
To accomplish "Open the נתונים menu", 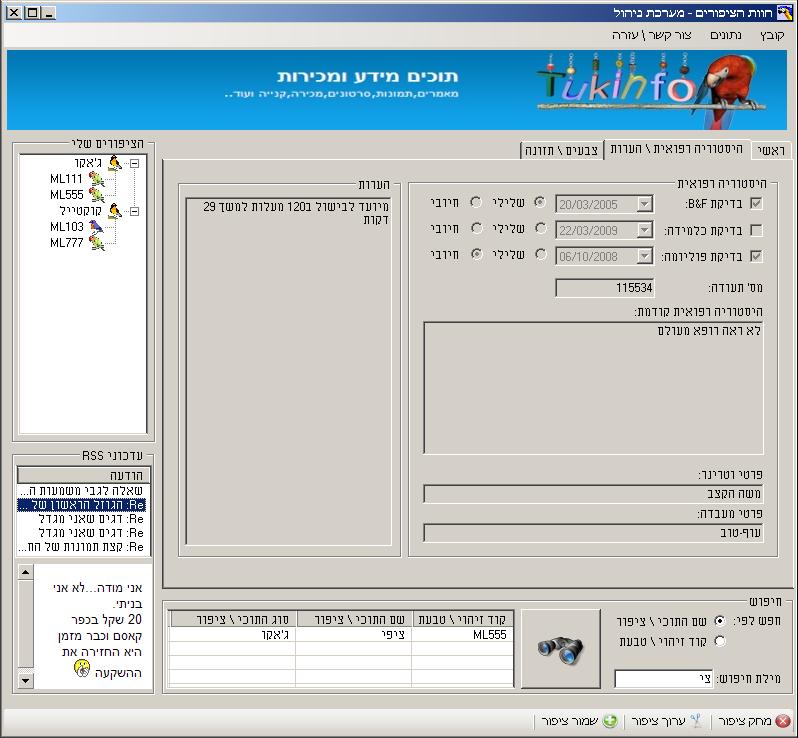I will (726, 35).
